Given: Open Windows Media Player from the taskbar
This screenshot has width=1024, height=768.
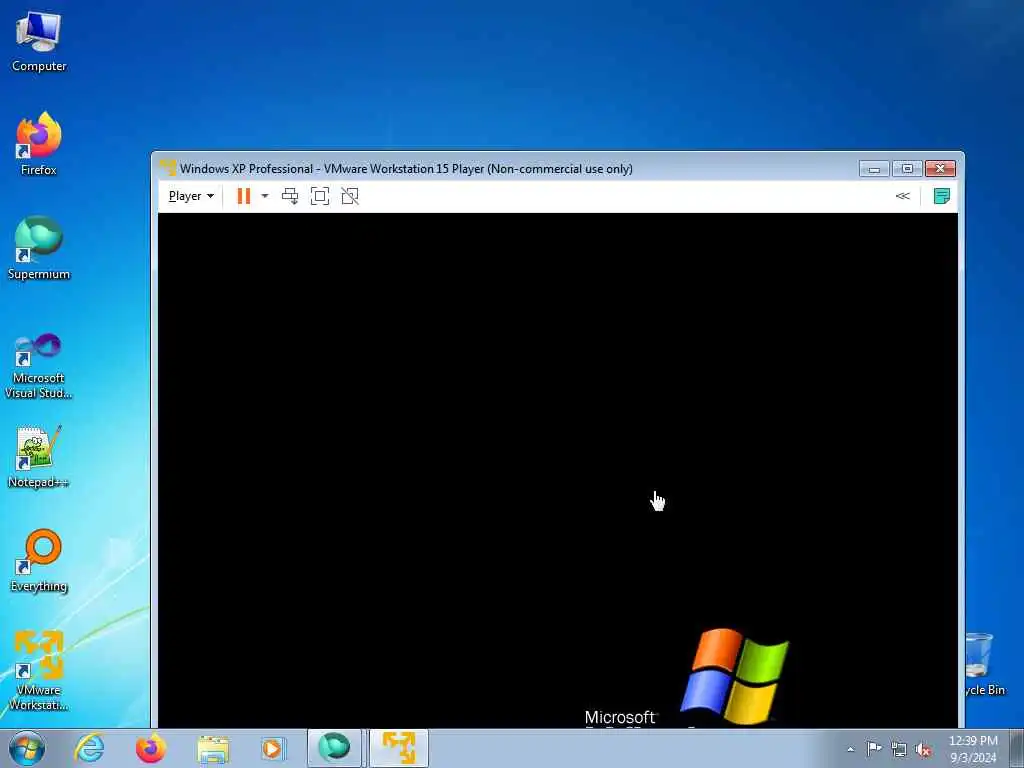Looking at the screenshot, I should (x=273, y=748).
